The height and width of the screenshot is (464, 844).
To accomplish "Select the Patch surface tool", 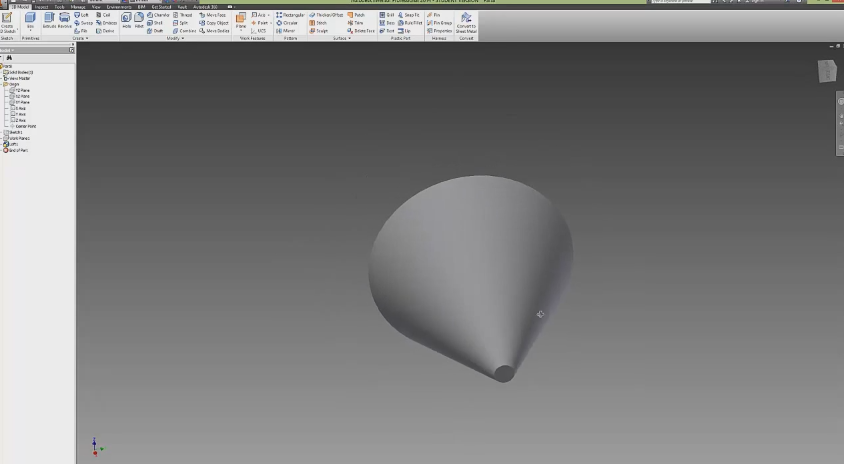I will pyautogui.click(x=356, y=15).
